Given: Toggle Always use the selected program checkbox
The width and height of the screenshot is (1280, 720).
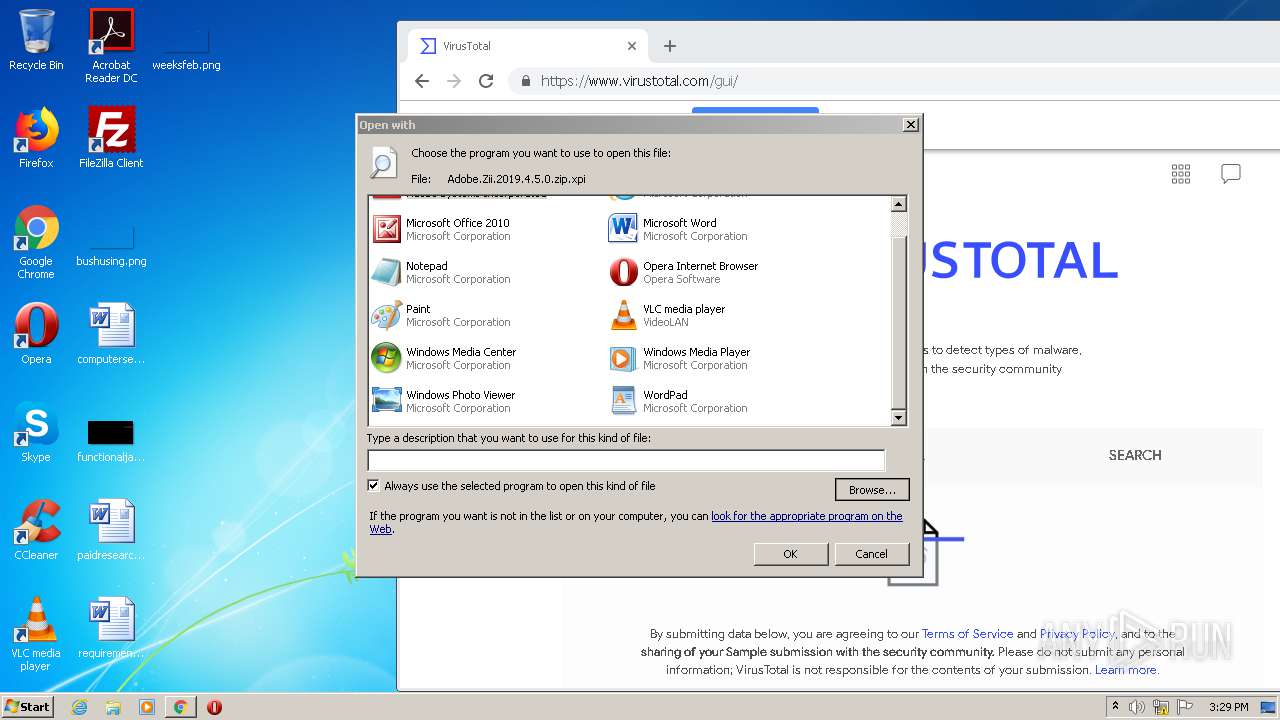Looking at the screenshot, I should 374,486.
